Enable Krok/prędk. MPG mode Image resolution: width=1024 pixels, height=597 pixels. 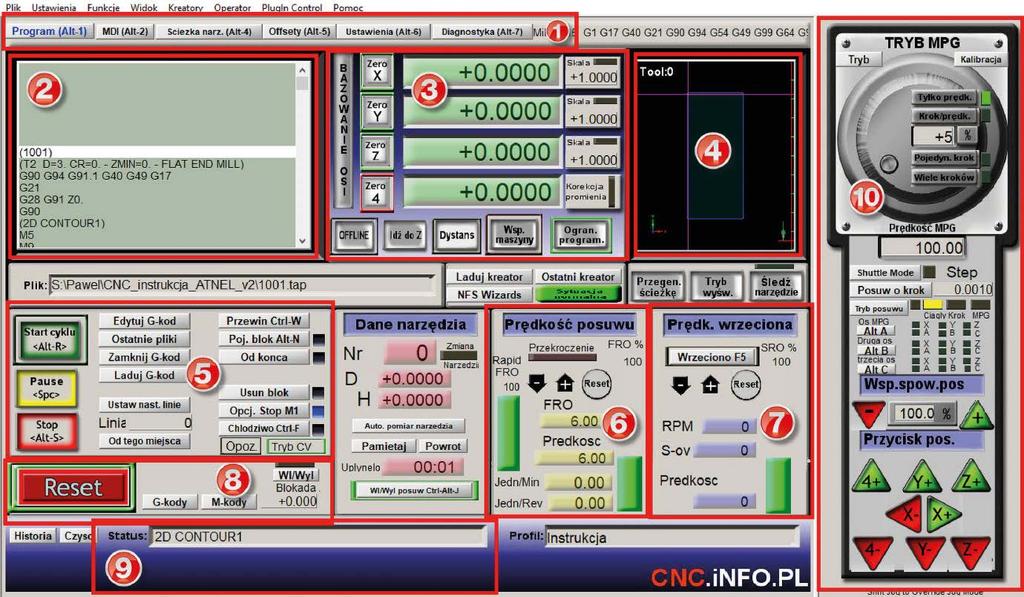[944, 116]
